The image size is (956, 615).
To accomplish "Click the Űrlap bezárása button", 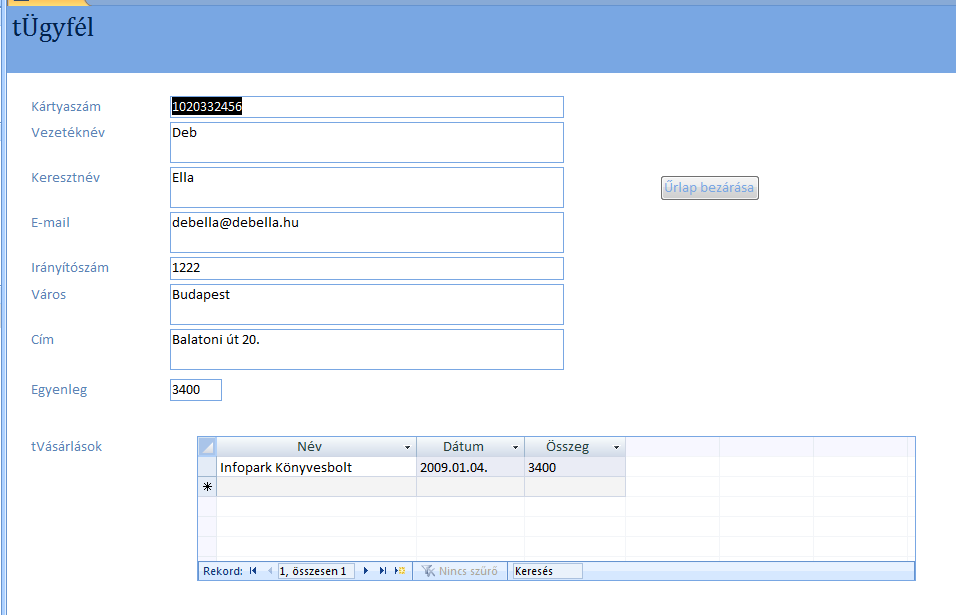I will [710, 188].
